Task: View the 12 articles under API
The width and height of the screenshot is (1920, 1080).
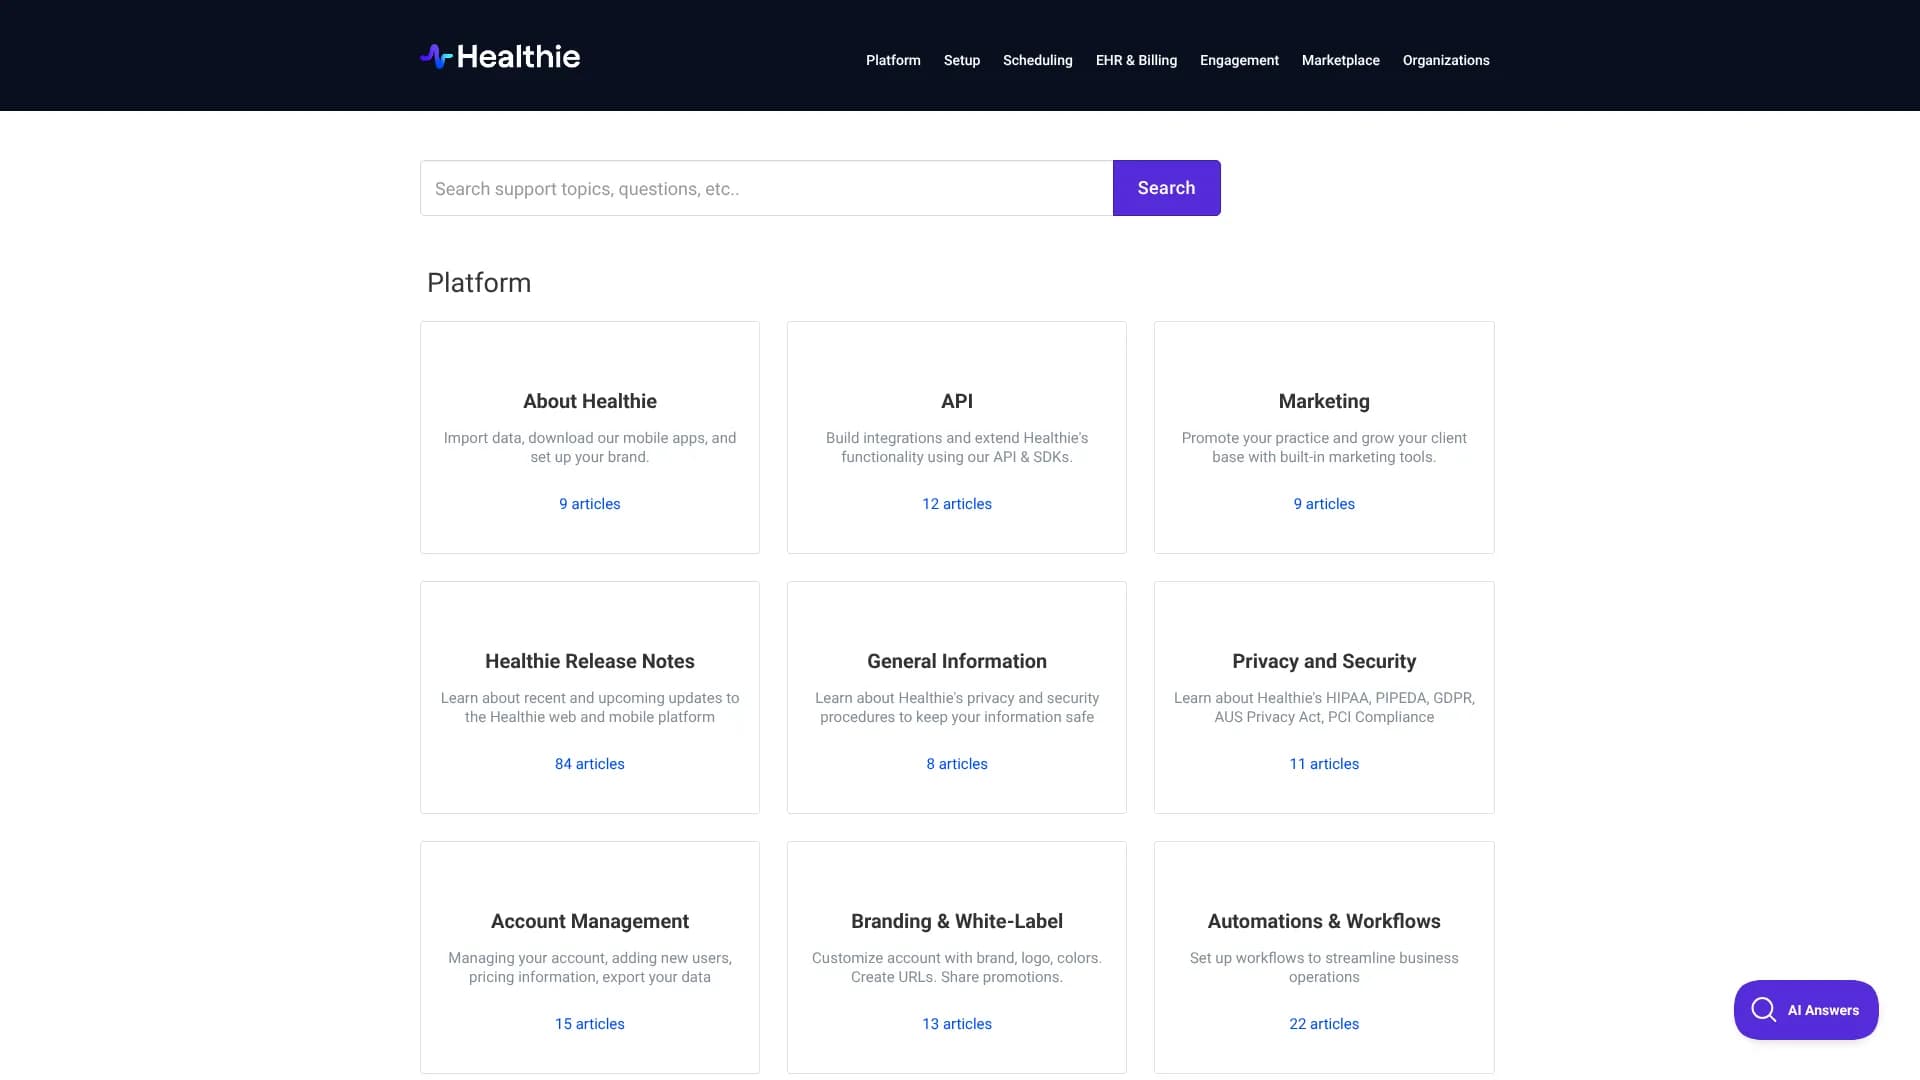Action: point(956,504)
